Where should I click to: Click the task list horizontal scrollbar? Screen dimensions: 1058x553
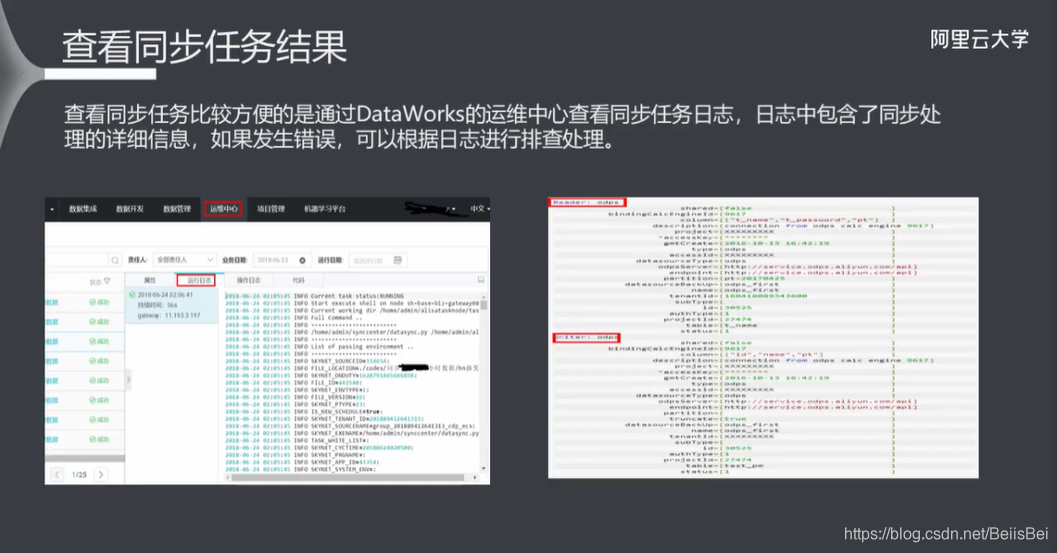(x=85, y=459)
